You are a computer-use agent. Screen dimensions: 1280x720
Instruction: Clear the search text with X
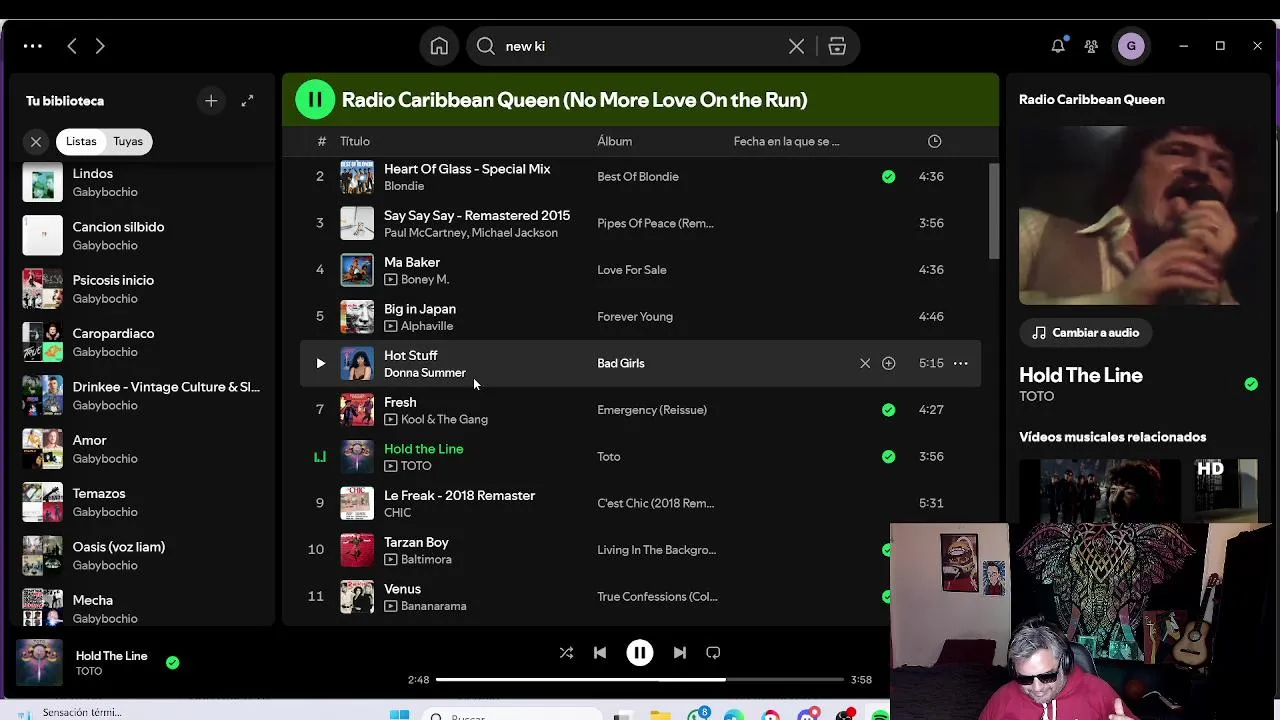[x=796, y=46]
